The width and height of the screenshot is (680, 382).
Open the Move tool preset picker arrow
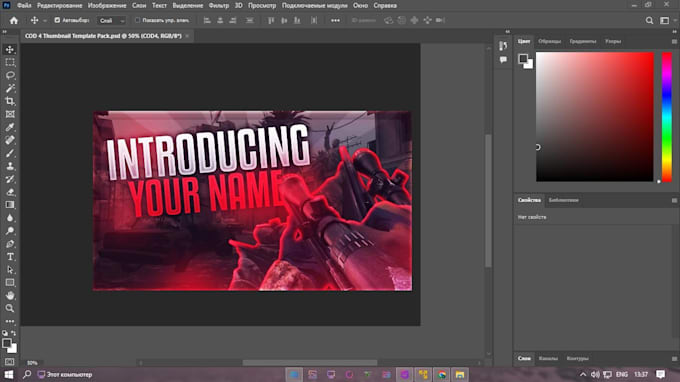click(x=45, y=21)
